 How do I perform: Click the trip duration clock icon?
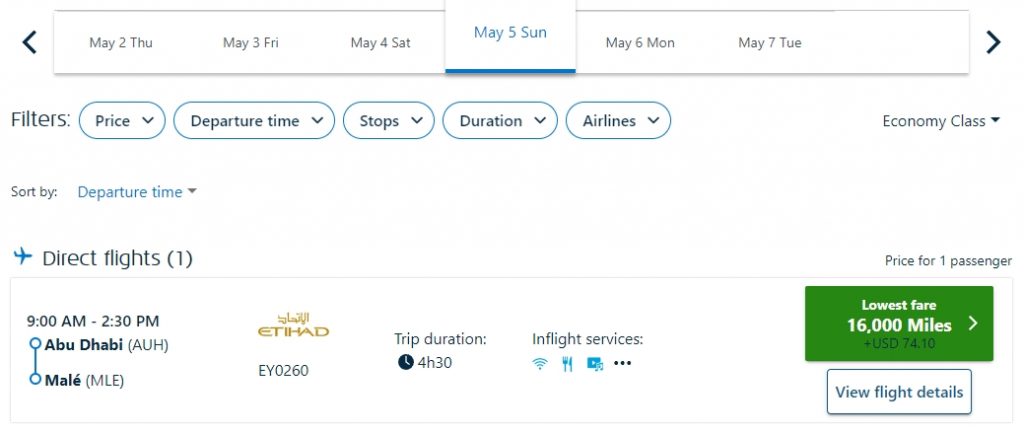pos(405,362)
